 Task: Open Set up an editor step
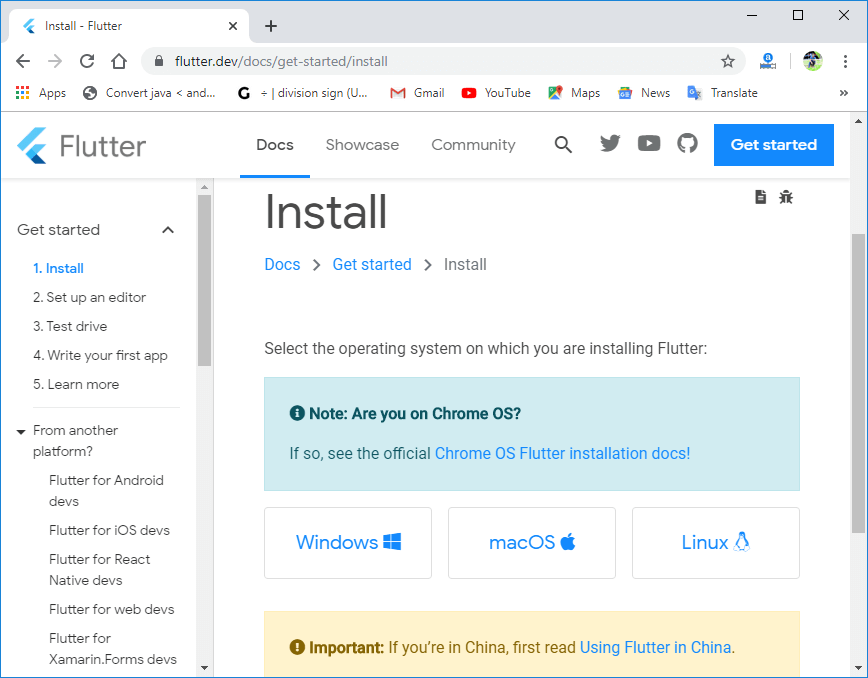(x=89, y=297)
